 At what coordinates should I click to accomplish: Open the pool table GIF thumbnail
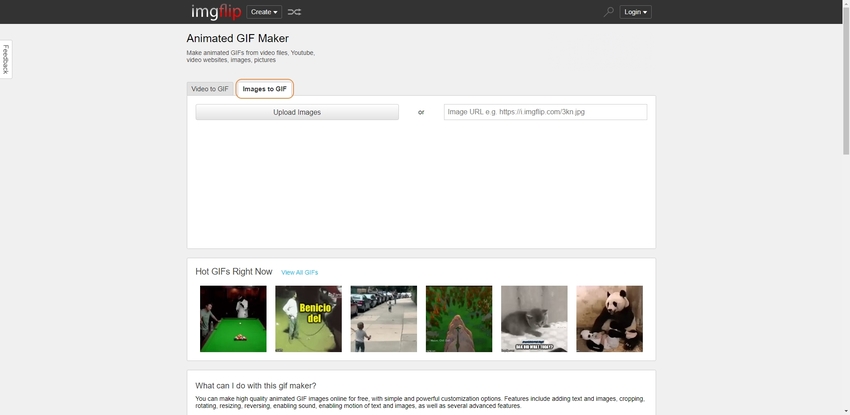233,319
